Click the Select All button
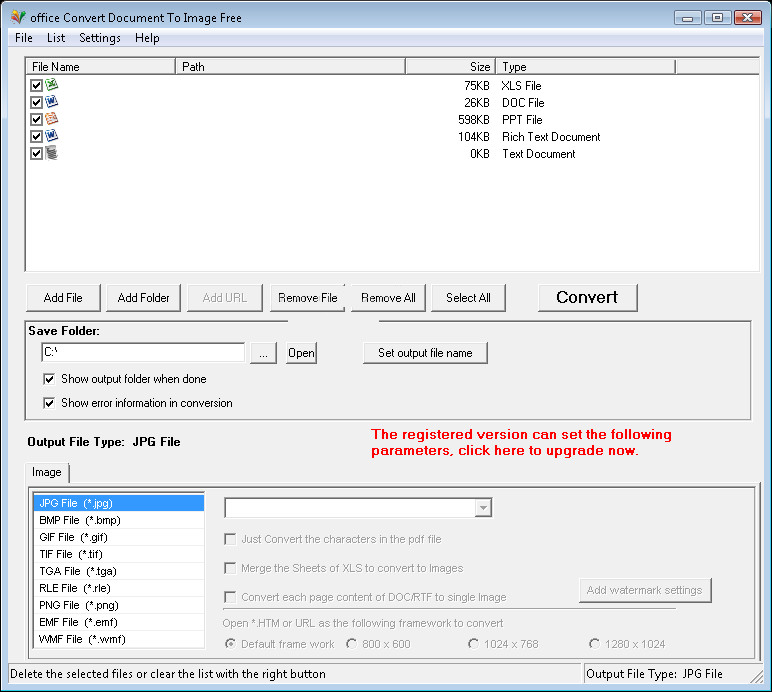 [468, 298]
